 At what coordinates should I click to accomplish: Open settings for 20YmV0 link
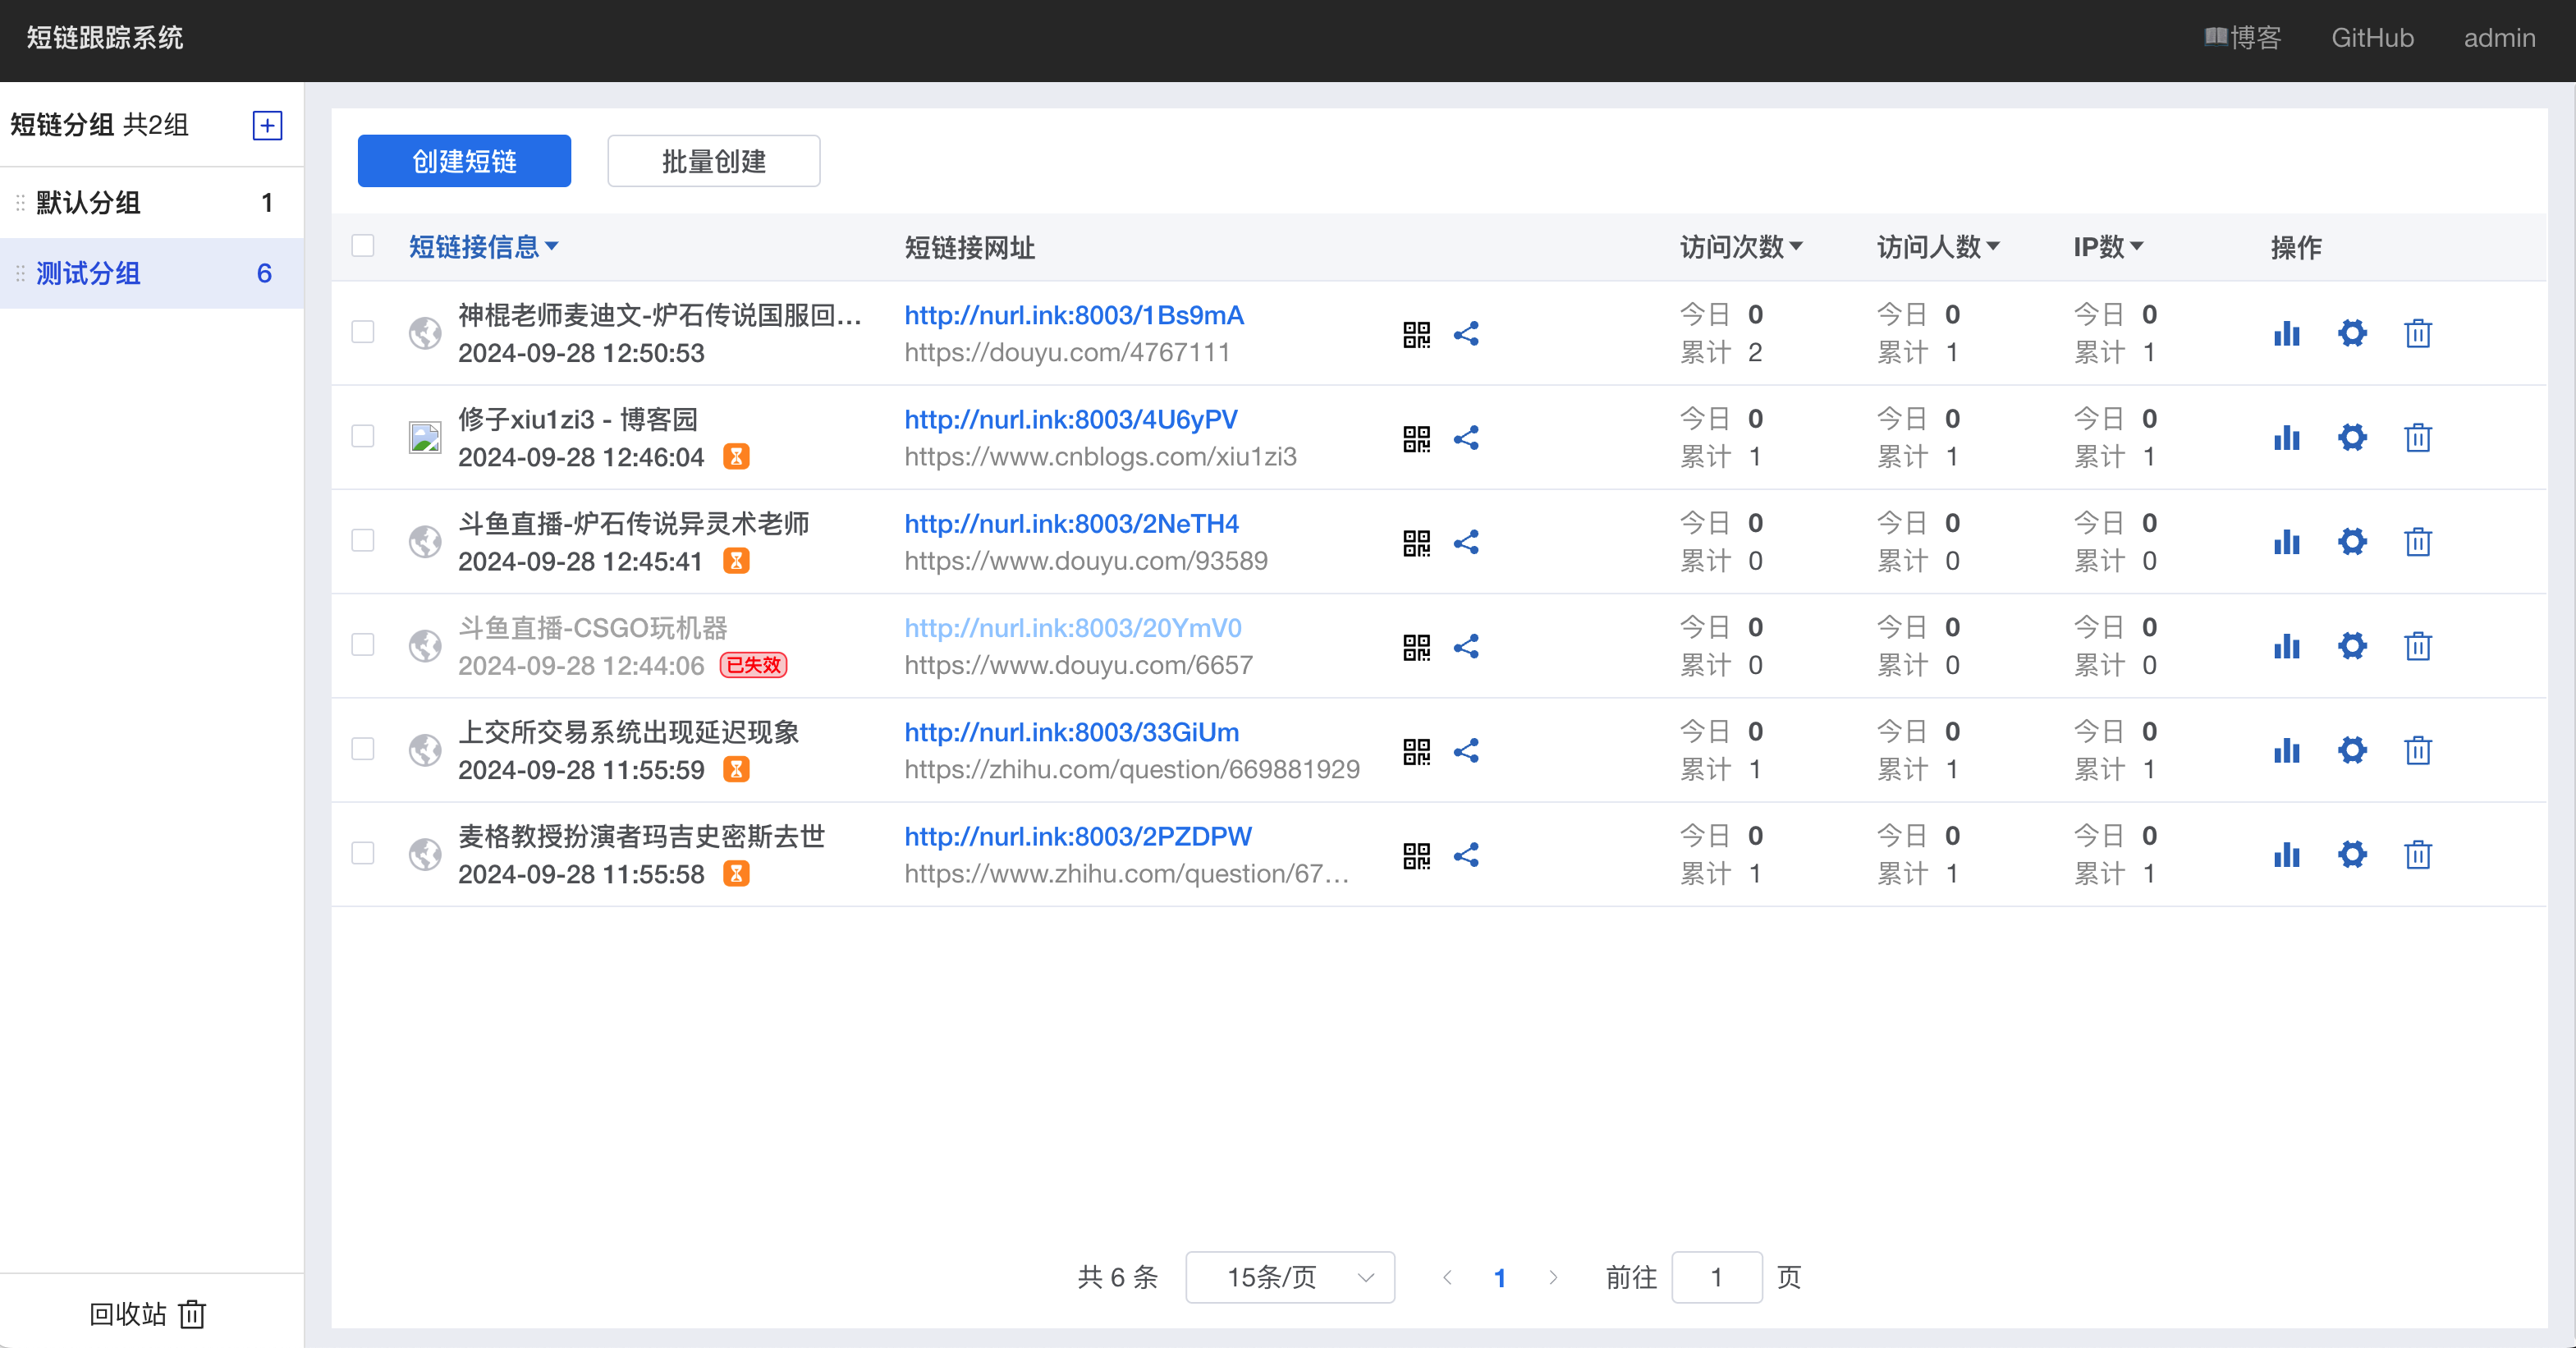pos(2352,646)
